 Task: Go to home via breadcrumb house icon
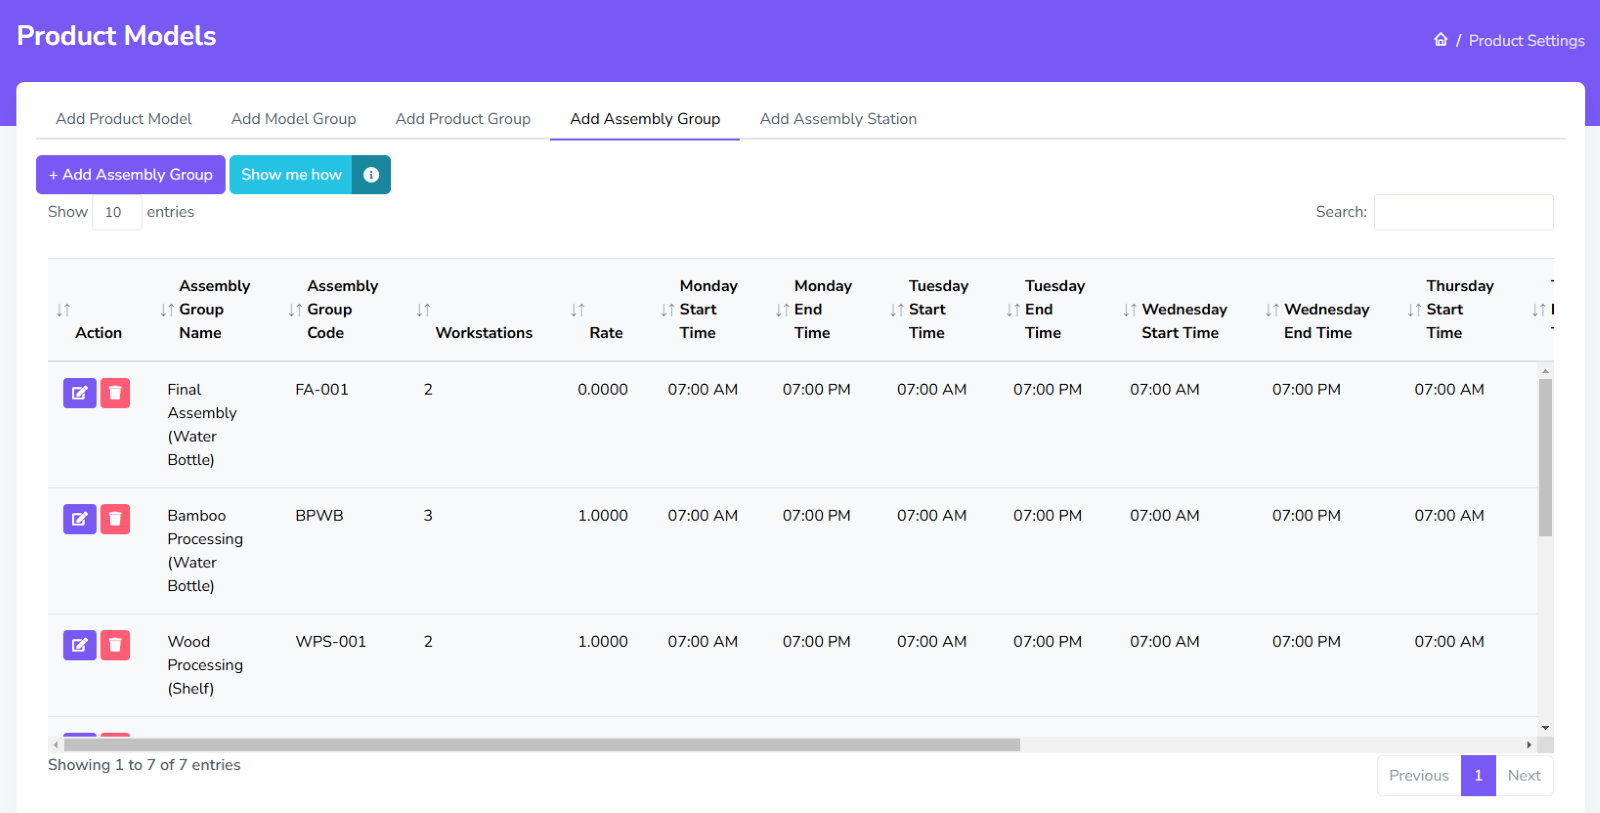[1440, 40]
